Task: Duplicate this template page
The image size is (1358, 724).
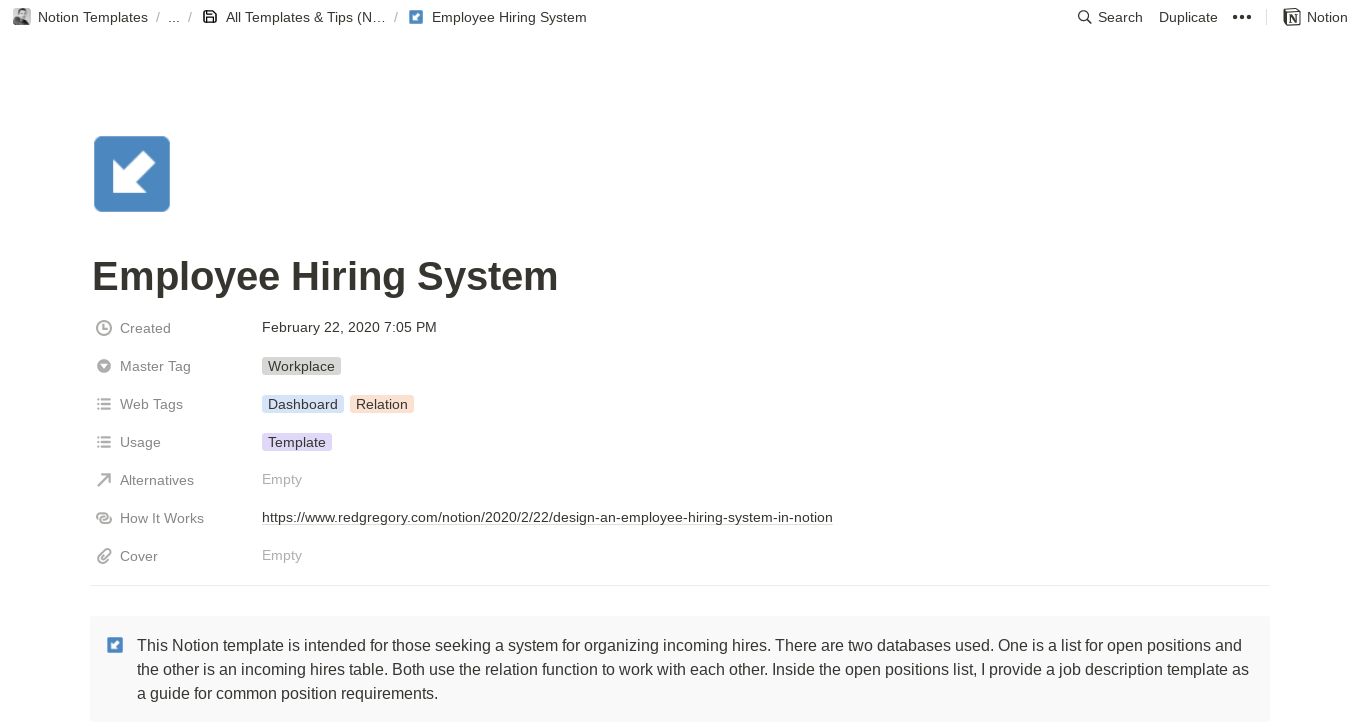Action: 1188,17
